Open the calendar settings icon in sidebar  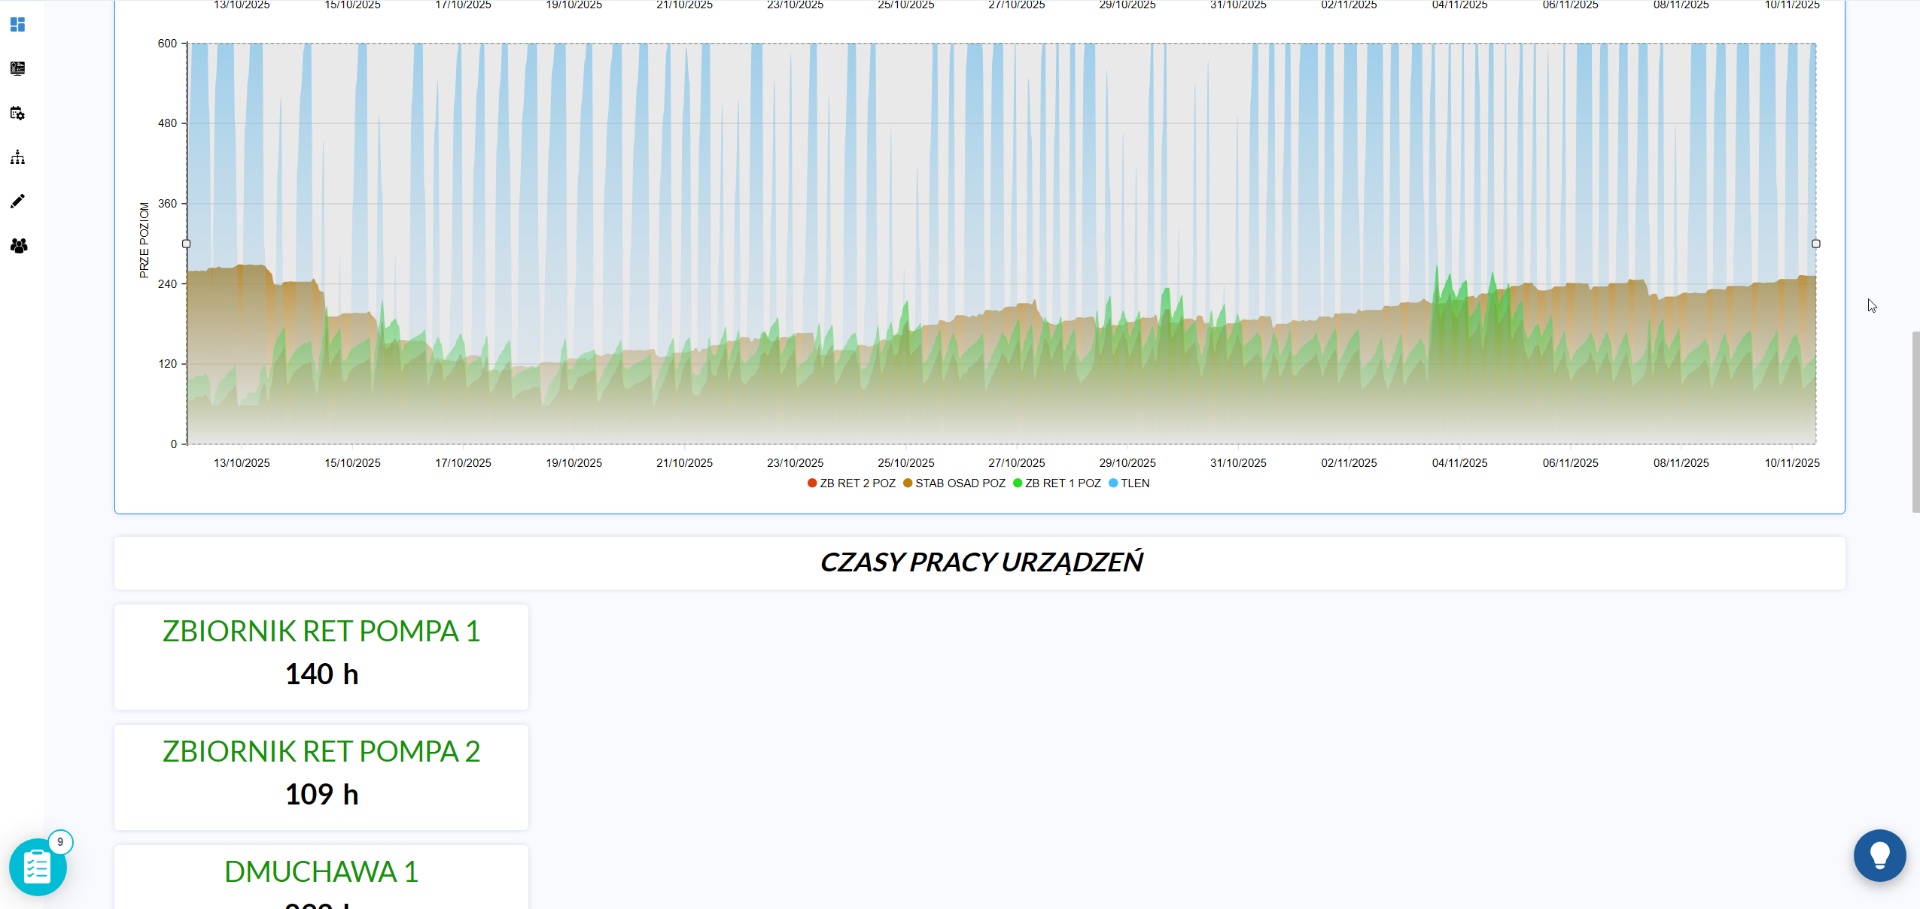17,113
